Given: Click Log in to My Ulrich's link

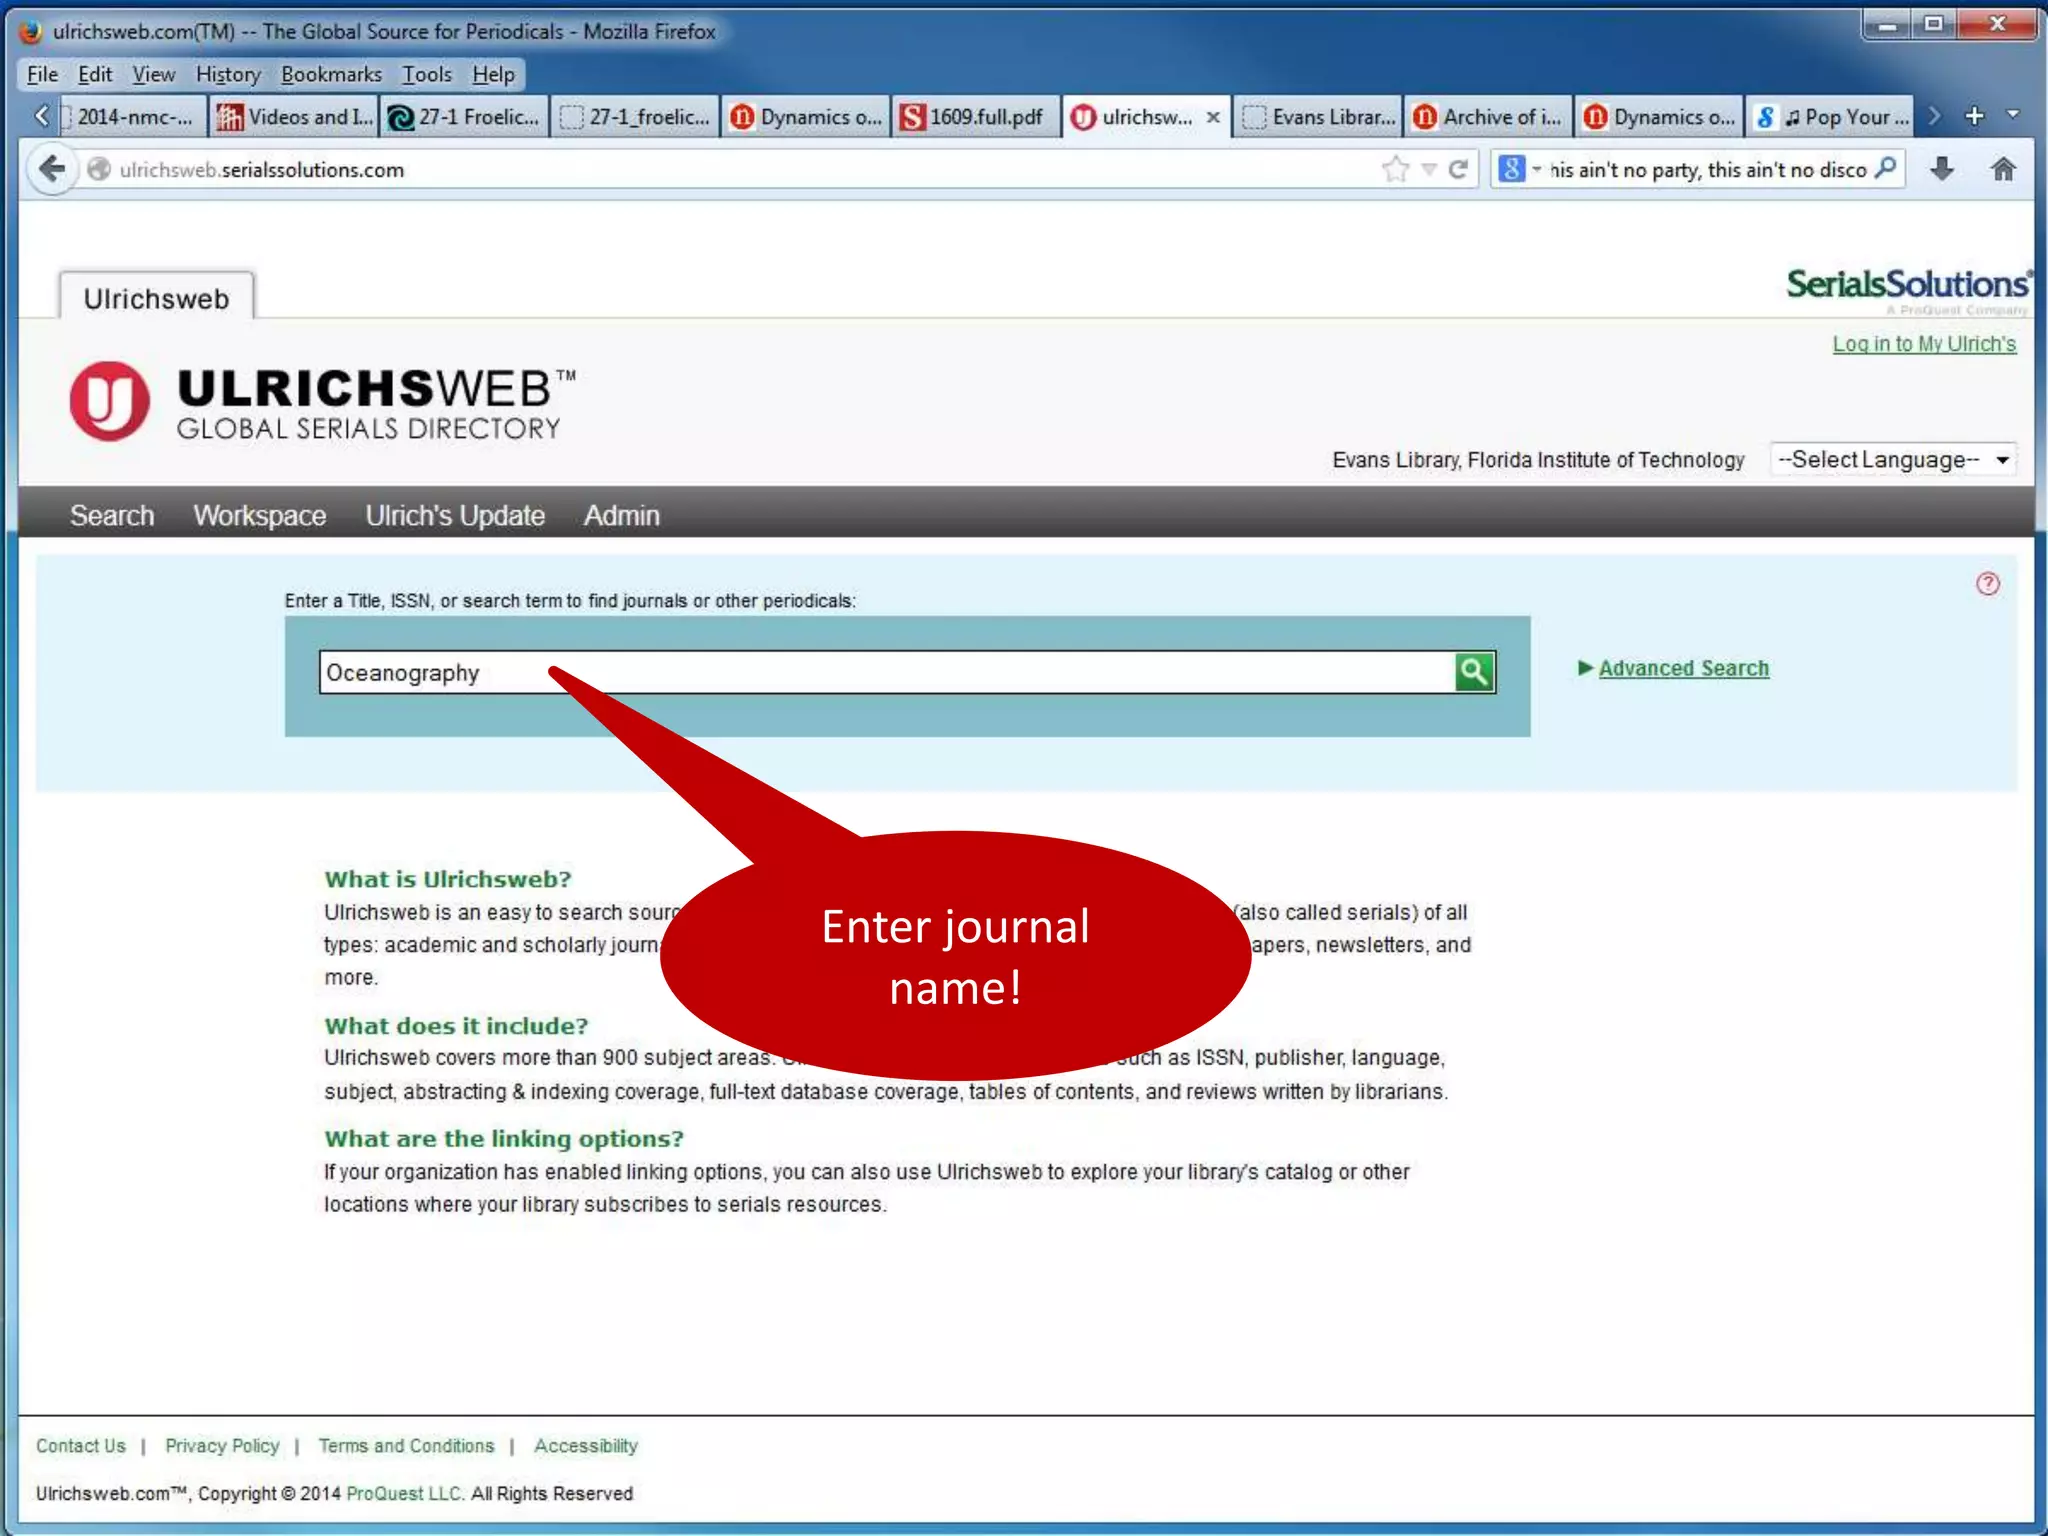Looking at the screenshot, I should point(1923,344).
